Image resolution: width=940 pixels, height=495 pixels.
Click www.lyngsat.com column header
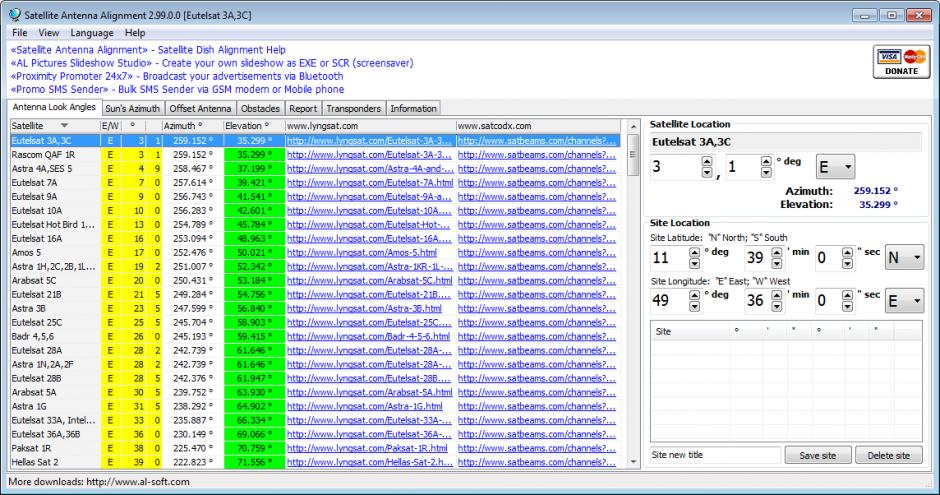[370, 126]
